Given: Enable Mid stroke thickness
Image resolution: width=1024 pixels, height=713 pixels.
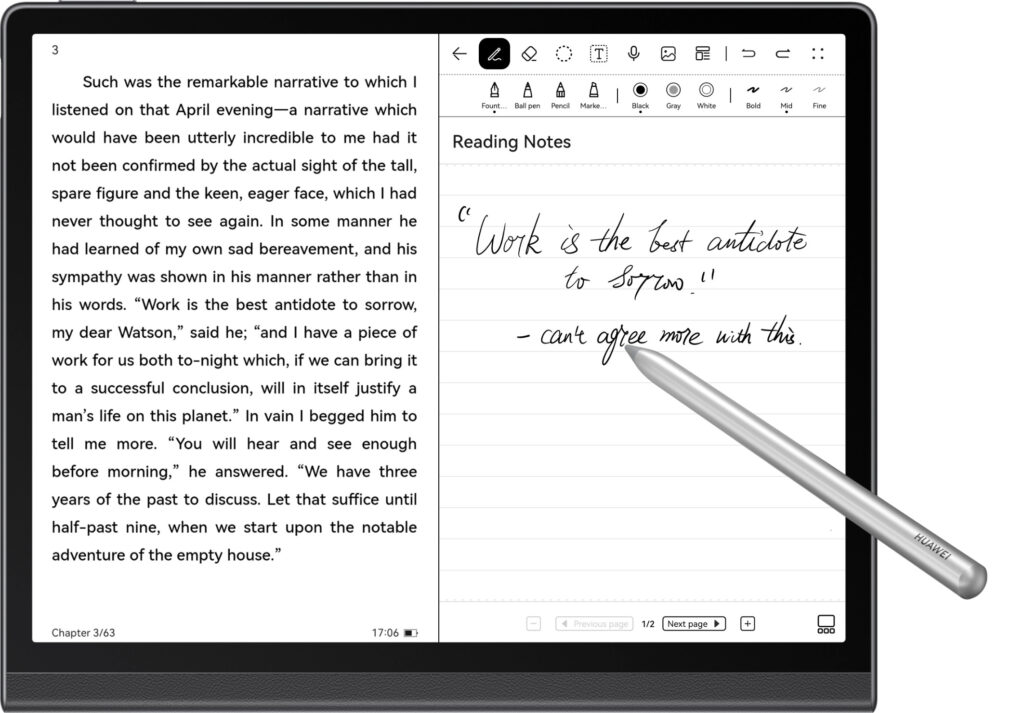Looking at the screenshot, I should point(786,96).
